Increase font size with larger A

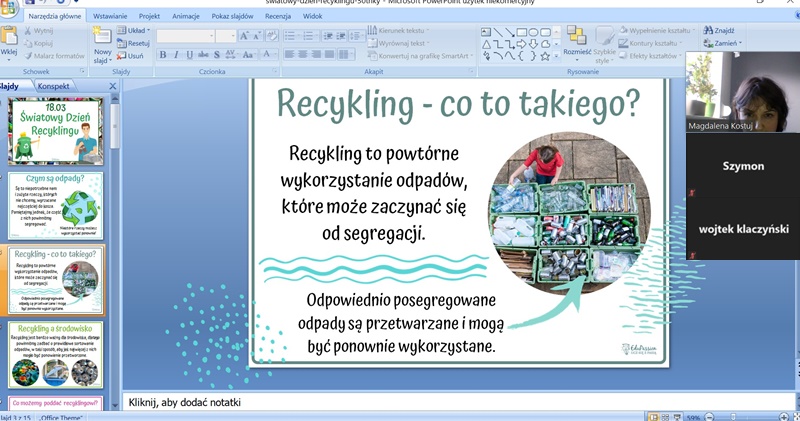coord(244,36)
